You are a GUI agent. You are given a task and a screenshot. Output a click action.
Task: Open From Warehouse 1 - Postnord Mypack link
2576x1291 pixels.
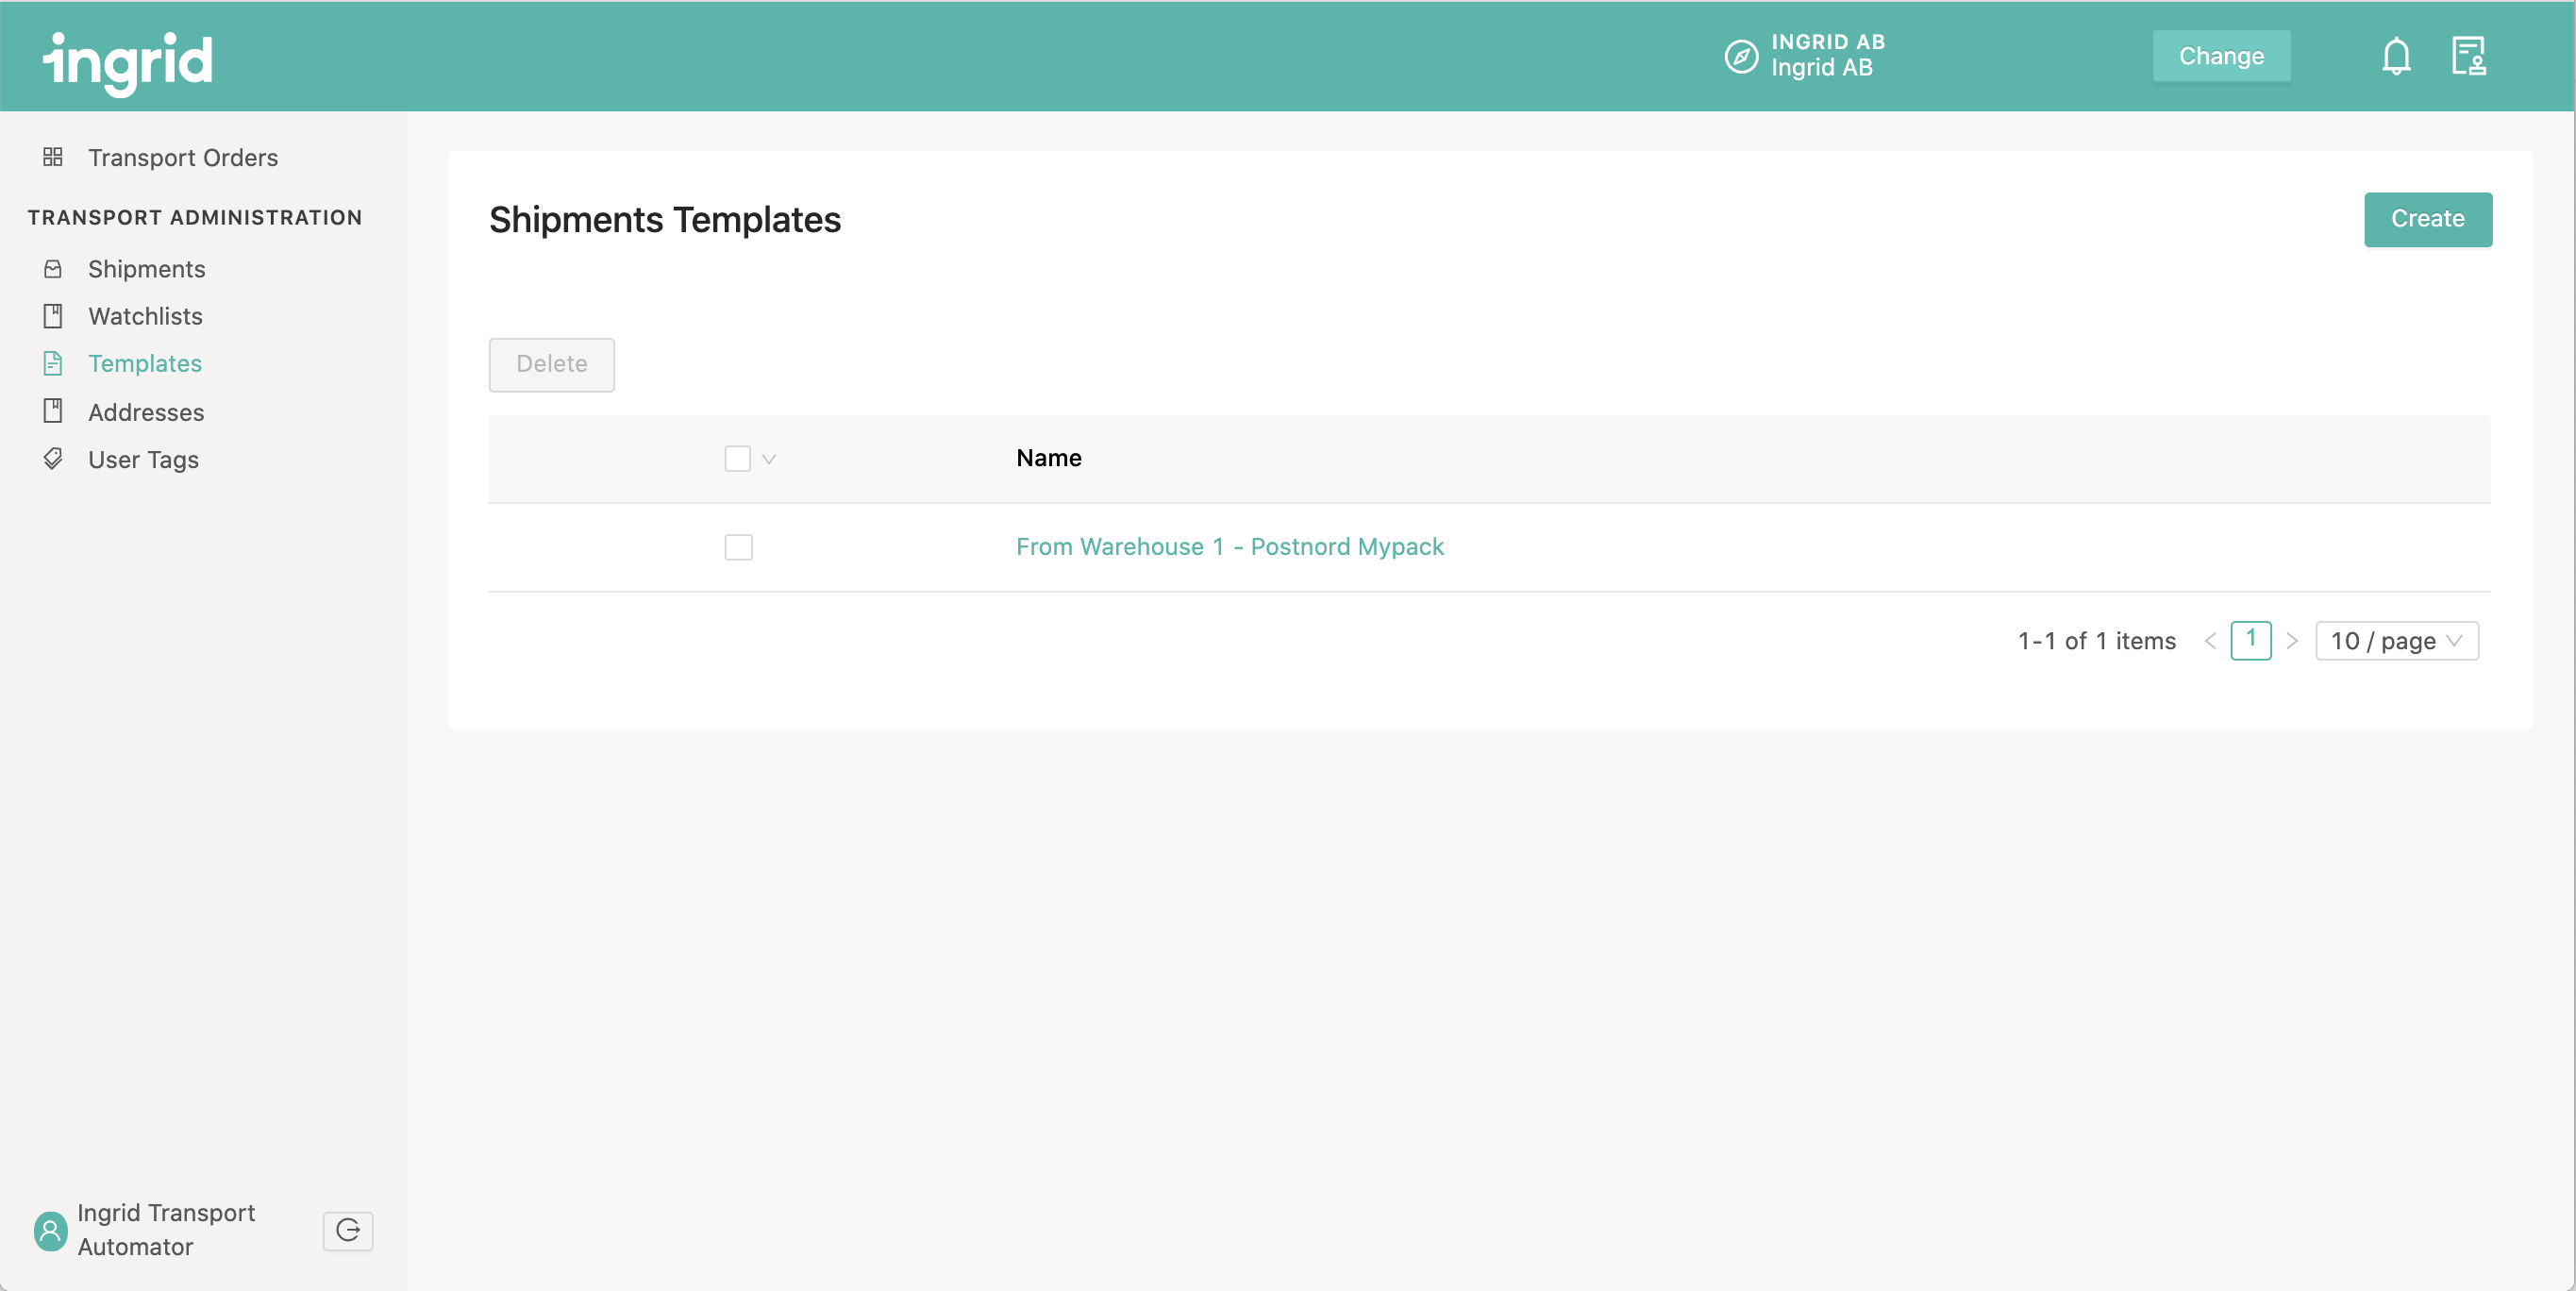tap(1231, 546)
